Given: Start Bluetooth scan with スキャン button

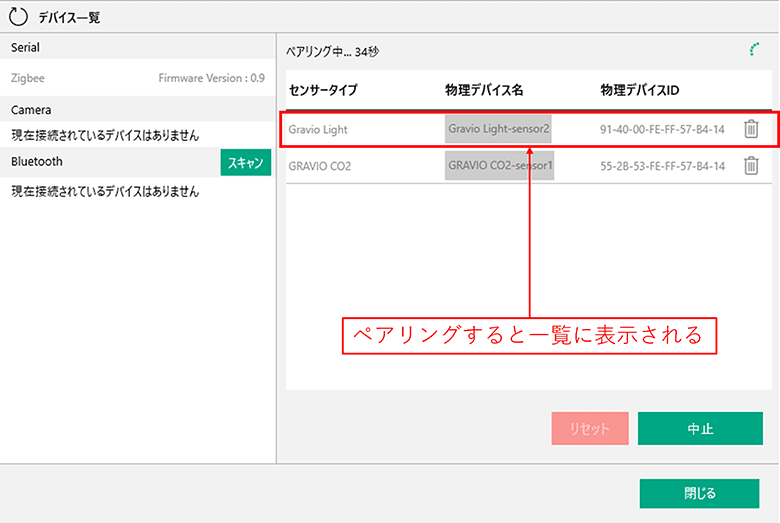Looking at the screenshot, I should pyautogui.click(x=246, y=162).
